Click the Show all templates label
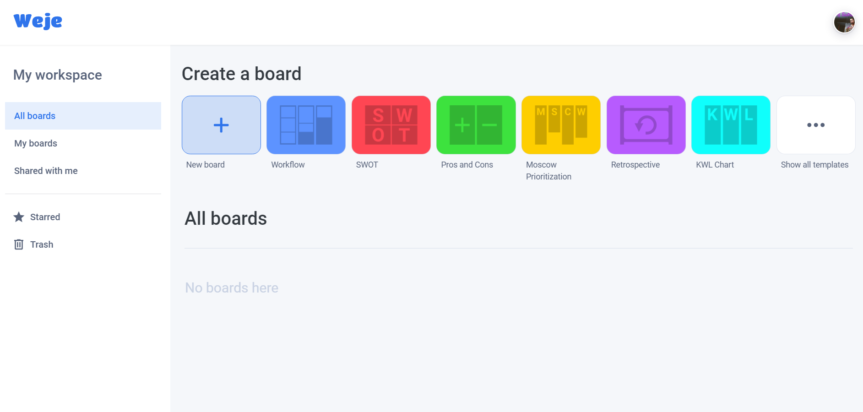This screenshot has width=863, height=412. (x=815, y=164)
